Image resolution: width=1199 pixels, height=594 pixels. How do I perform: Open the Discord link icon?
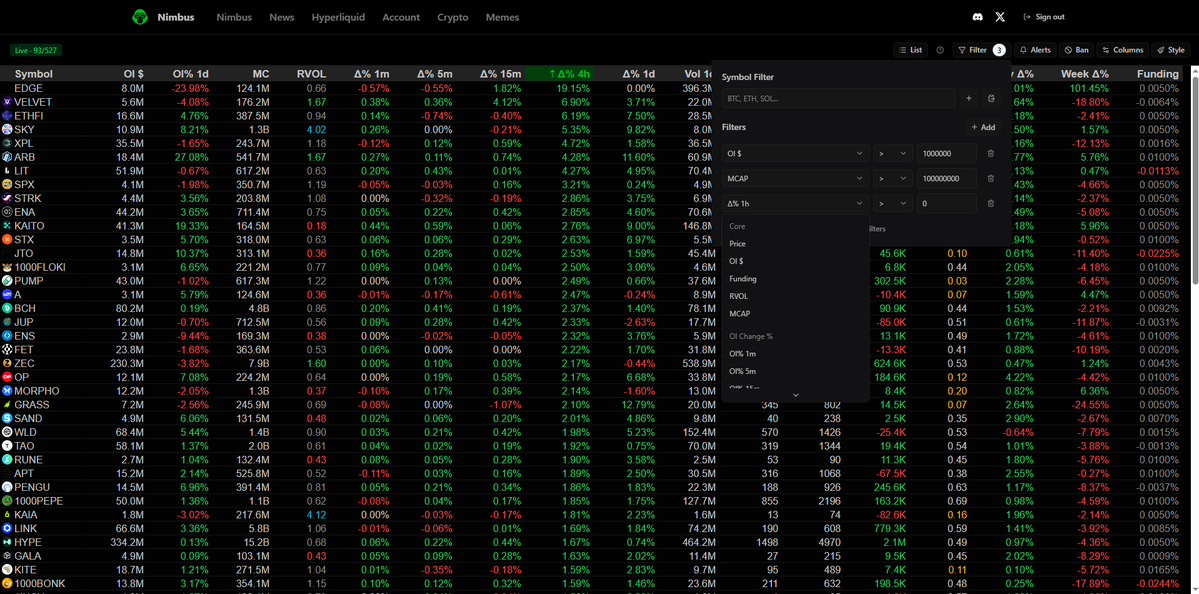click(977, 17)
